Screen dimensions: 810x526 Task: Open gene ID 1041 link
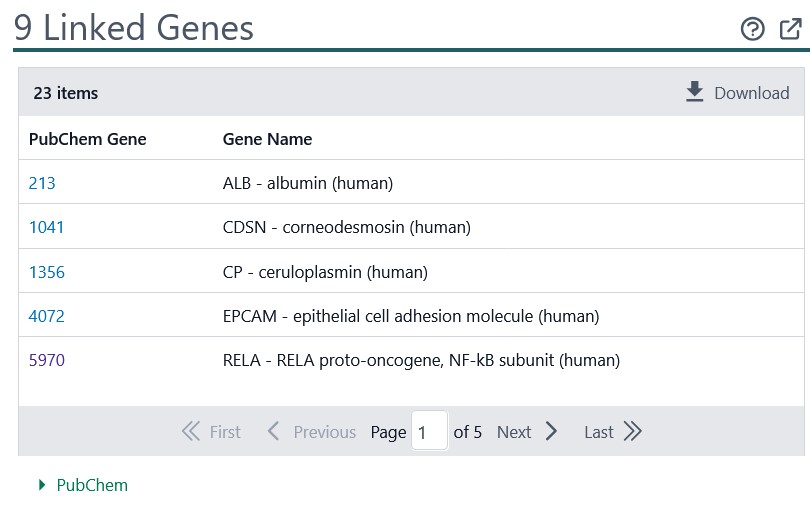[46, 227]
